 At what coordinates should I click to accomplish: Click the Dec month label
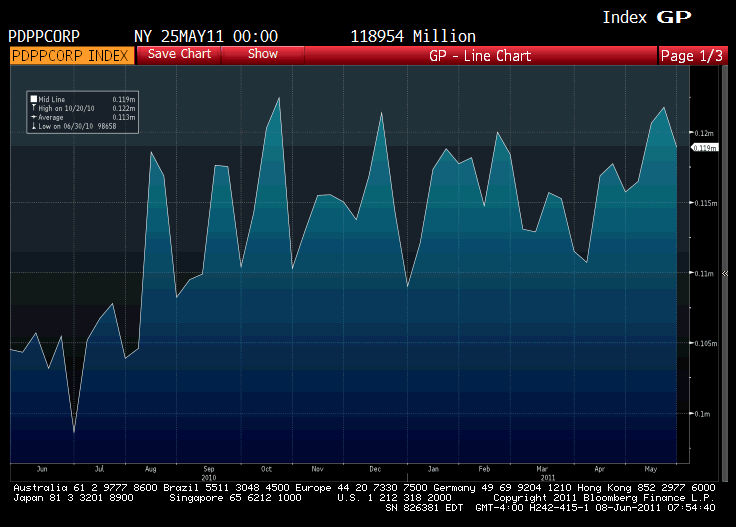(375, 469)
